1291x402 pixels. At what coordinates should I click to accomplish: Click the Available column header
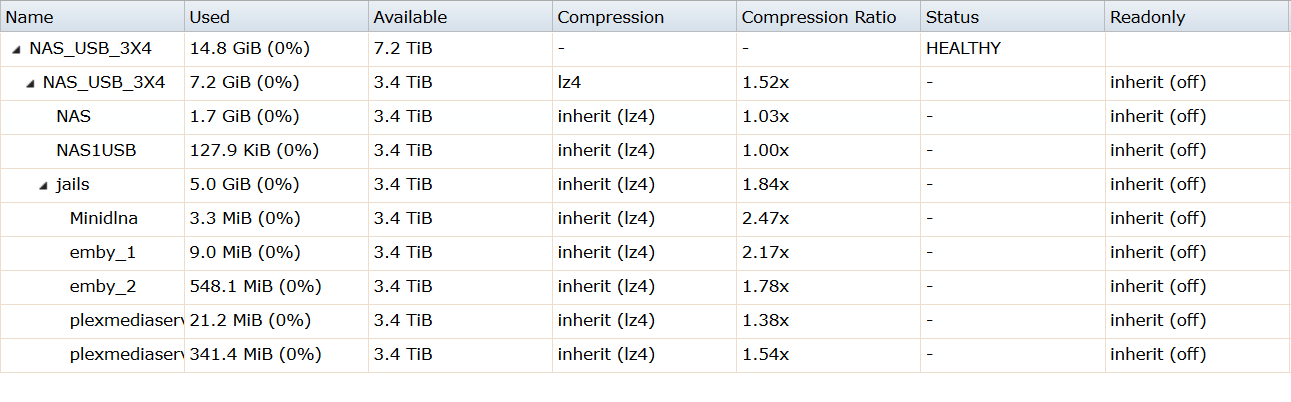410,17
